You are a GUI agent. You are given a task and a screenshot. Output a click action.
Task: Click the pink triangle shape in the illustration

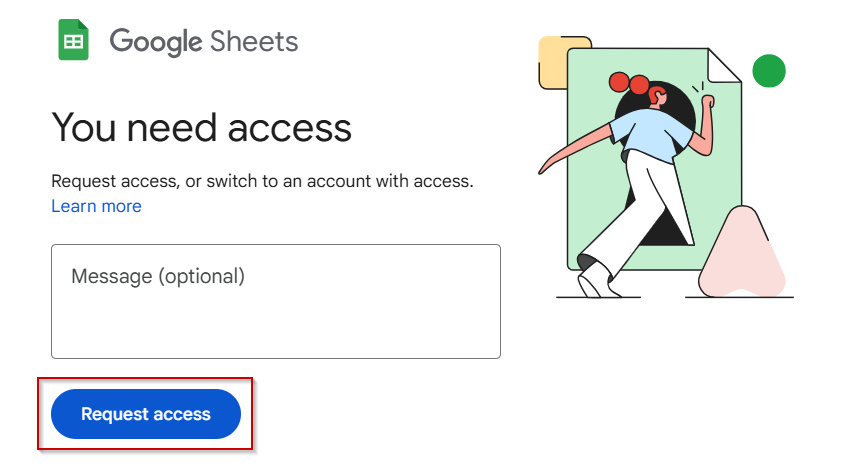click(742, 255)
